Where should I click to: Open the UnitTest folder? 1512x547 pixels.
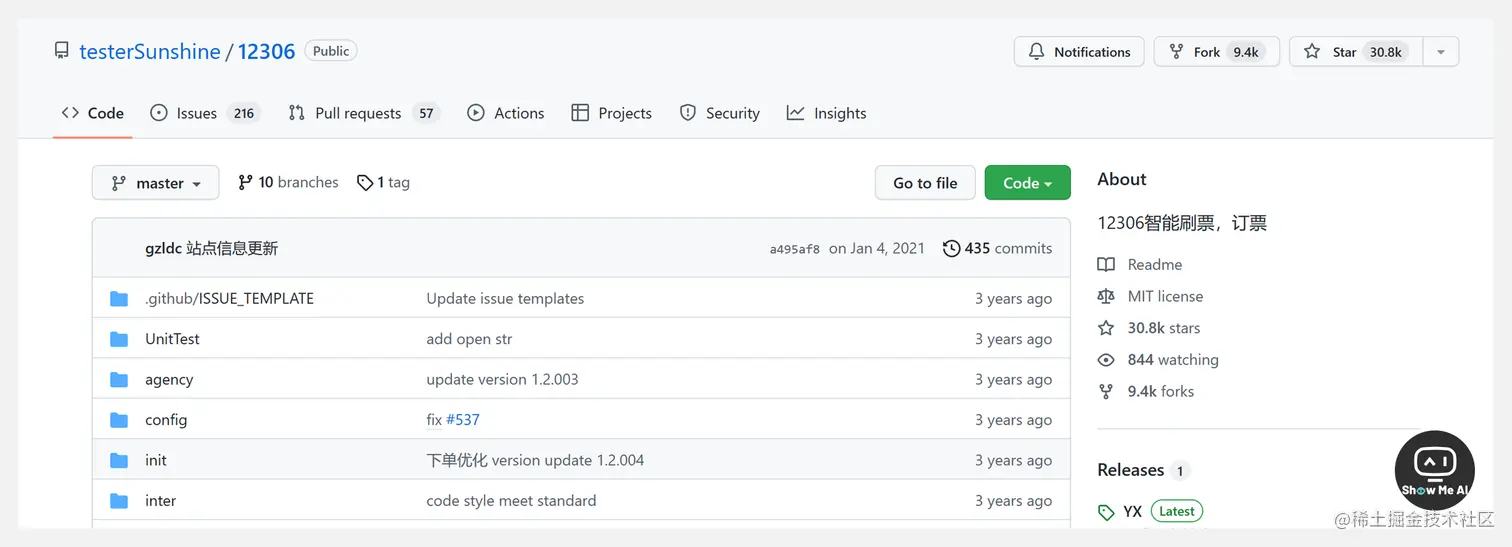pyautogui.click(x=172, y=339)
